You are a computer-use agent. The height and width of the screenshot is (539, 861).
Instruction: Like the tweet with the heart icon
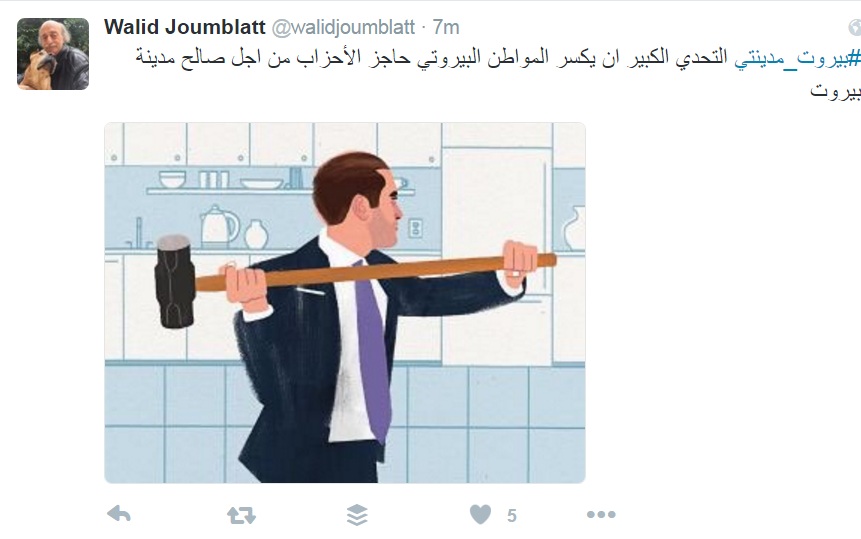[480, 514]
